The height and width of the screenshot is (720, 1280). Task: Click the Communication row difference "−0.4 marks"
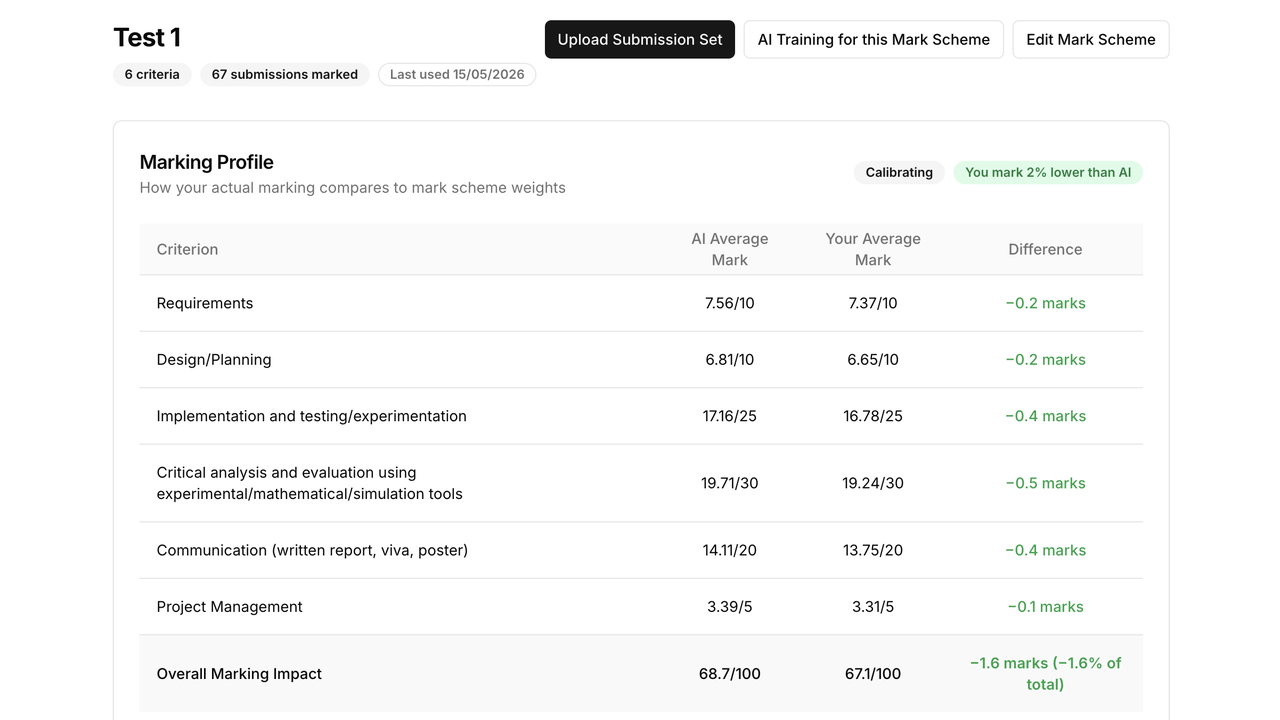point(1045,551)
